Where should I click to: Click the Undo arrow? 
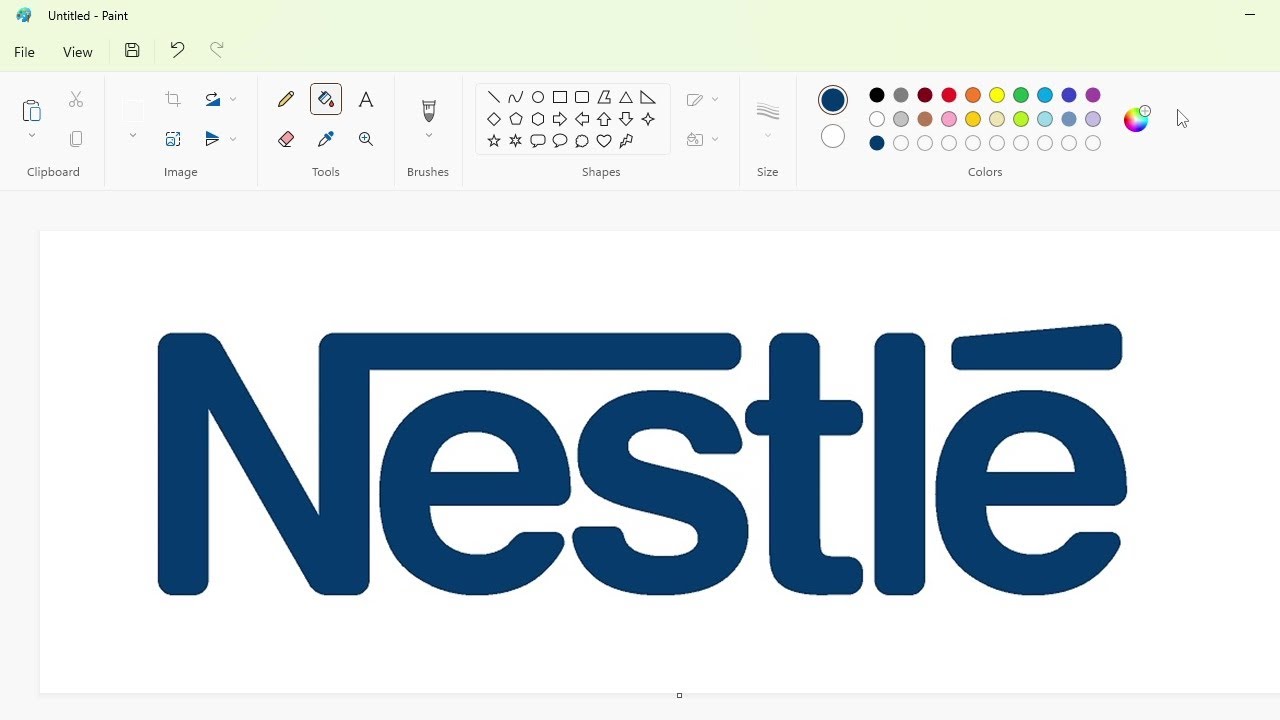click(177, 50)
